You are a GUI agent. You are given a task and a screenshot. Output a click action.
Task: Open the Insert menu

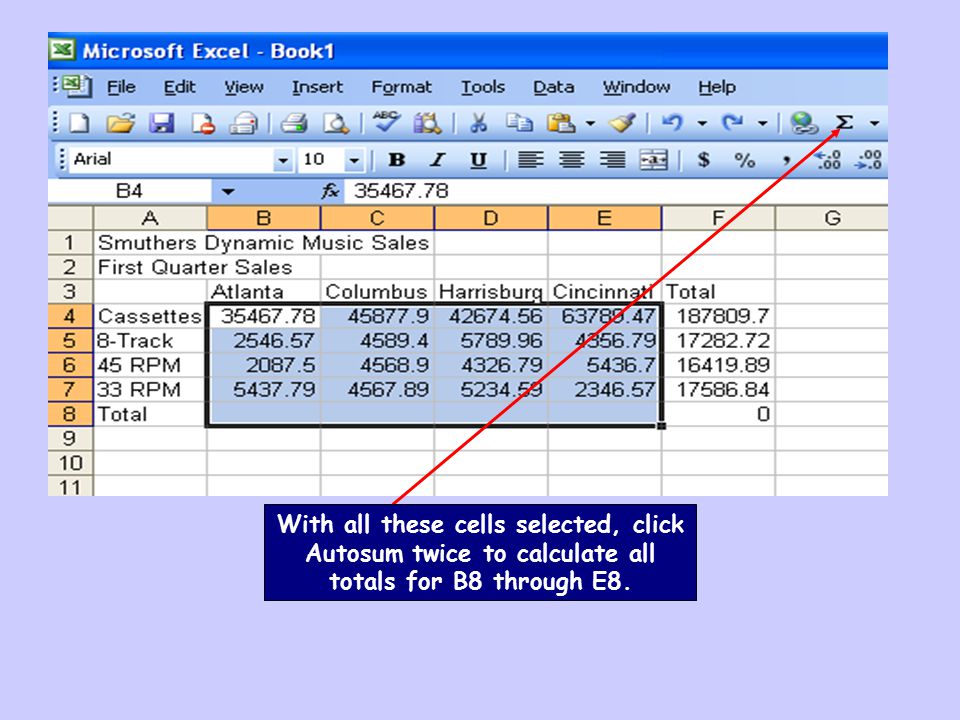317,87
